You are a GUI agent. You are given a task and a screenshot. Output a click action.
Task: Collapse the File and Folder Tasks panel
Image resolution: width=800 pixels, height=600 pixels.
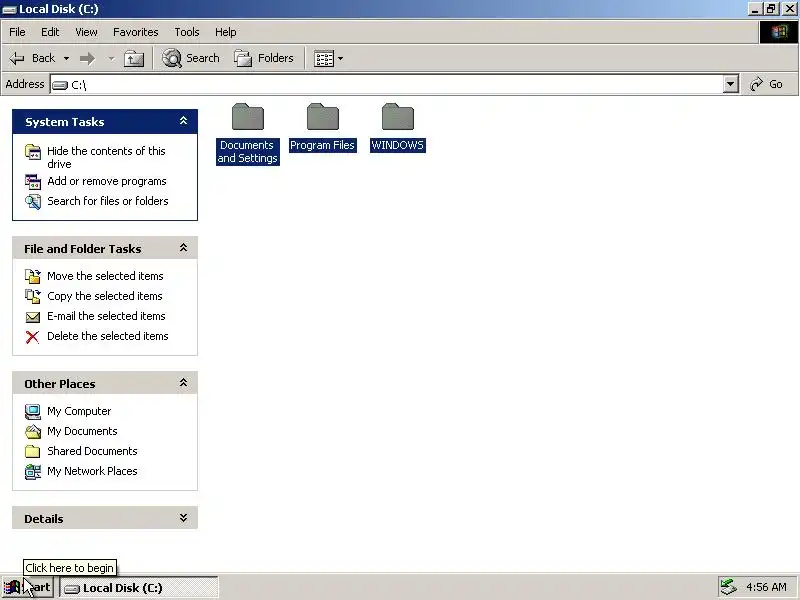[184, 248]
